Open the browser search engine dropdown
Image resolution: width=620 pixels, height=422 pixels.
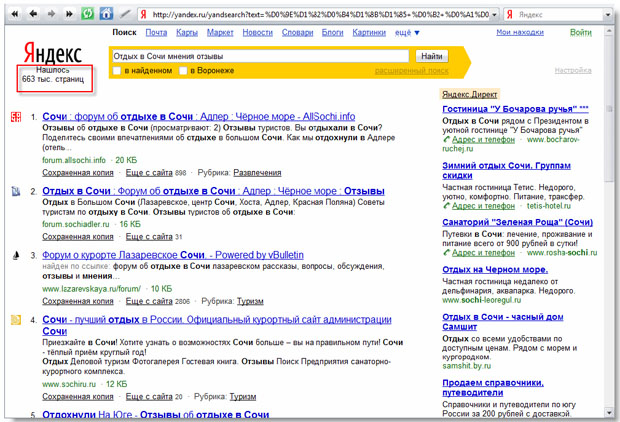pos(608,15)
